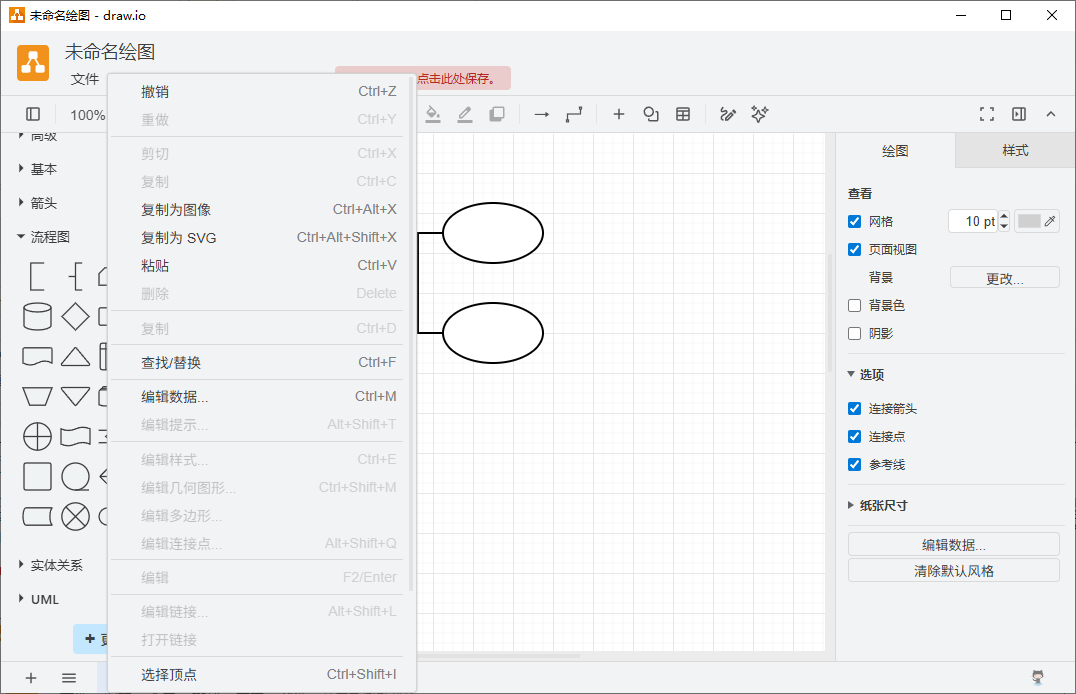
Task: Switch to the 样式 tab
Action: [1015, 150]
